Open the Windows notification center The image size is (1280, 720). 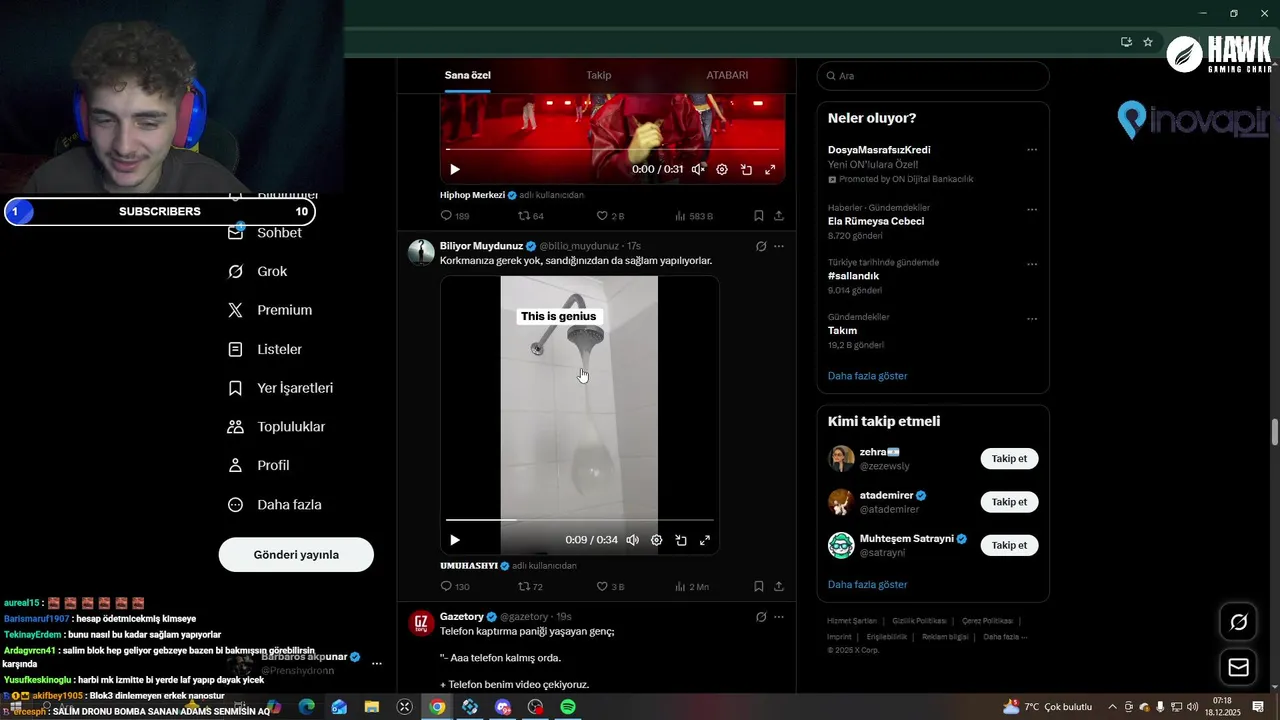pos(1258,707)
